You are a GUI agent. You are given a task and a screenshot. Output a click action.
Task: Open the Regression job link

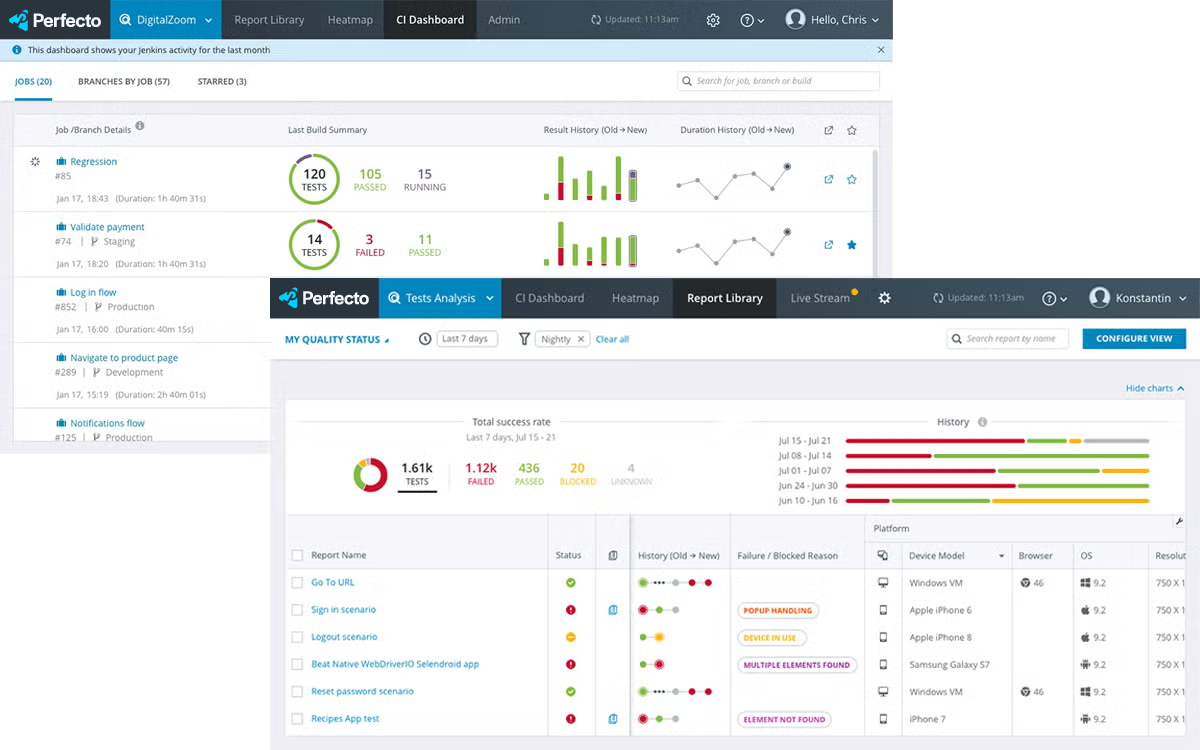tap(93, 162)
